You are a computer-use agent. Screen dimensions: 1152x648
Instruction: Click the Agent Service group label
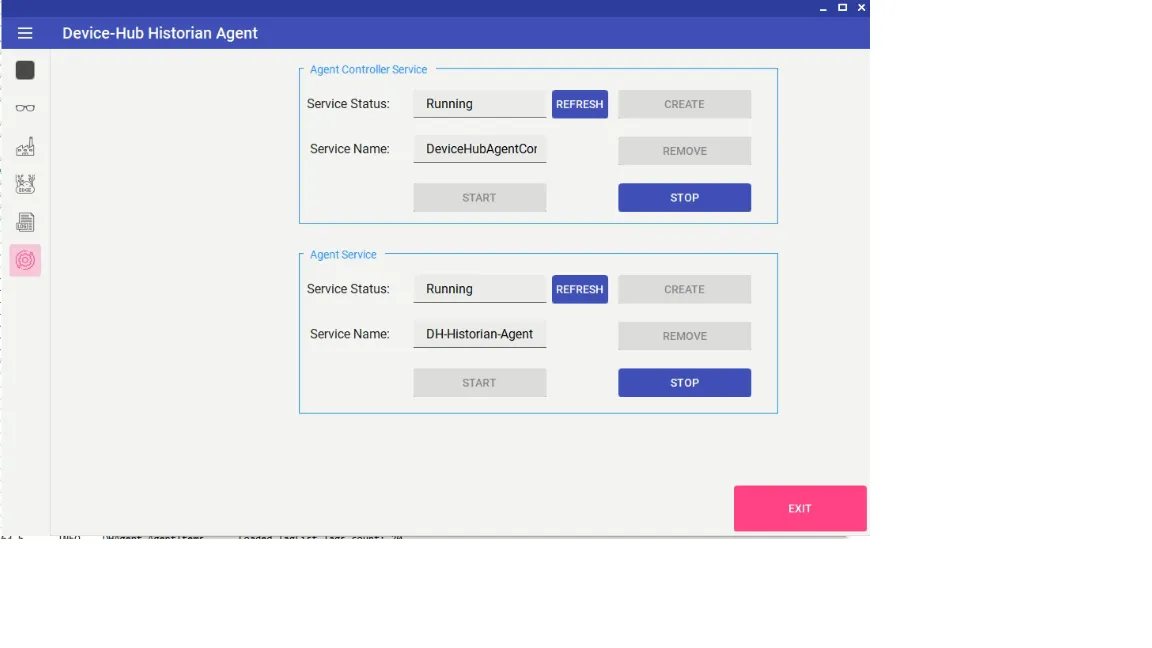[343, 254]
